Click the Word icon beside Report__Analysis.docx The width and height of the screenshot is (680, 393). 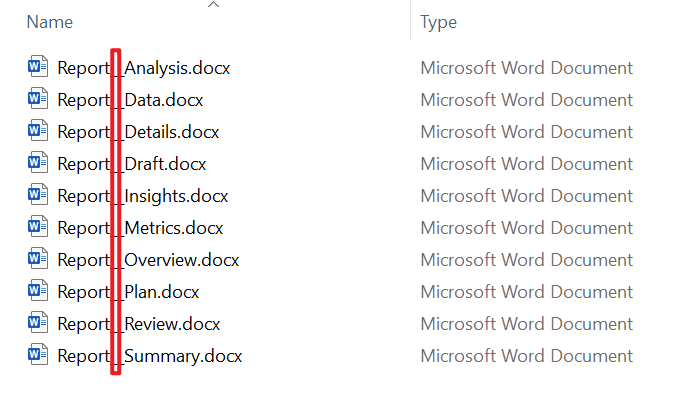[38, 66]
